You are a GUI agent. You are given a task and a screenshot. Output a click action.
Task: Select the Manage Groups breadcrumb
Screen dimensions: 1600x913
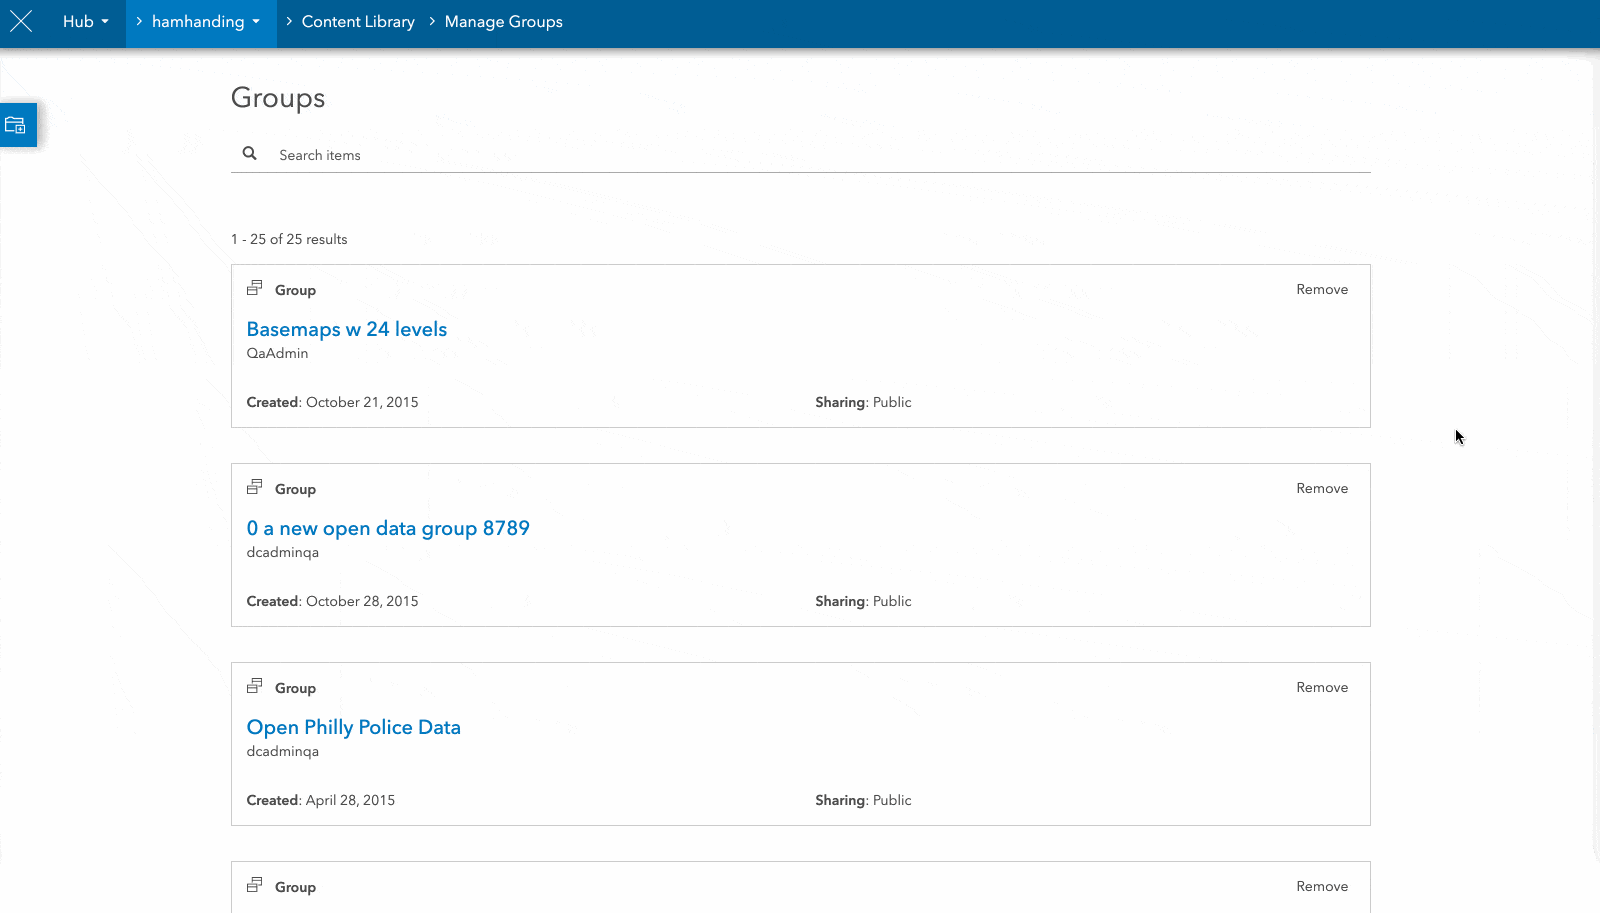coord(503,21)
